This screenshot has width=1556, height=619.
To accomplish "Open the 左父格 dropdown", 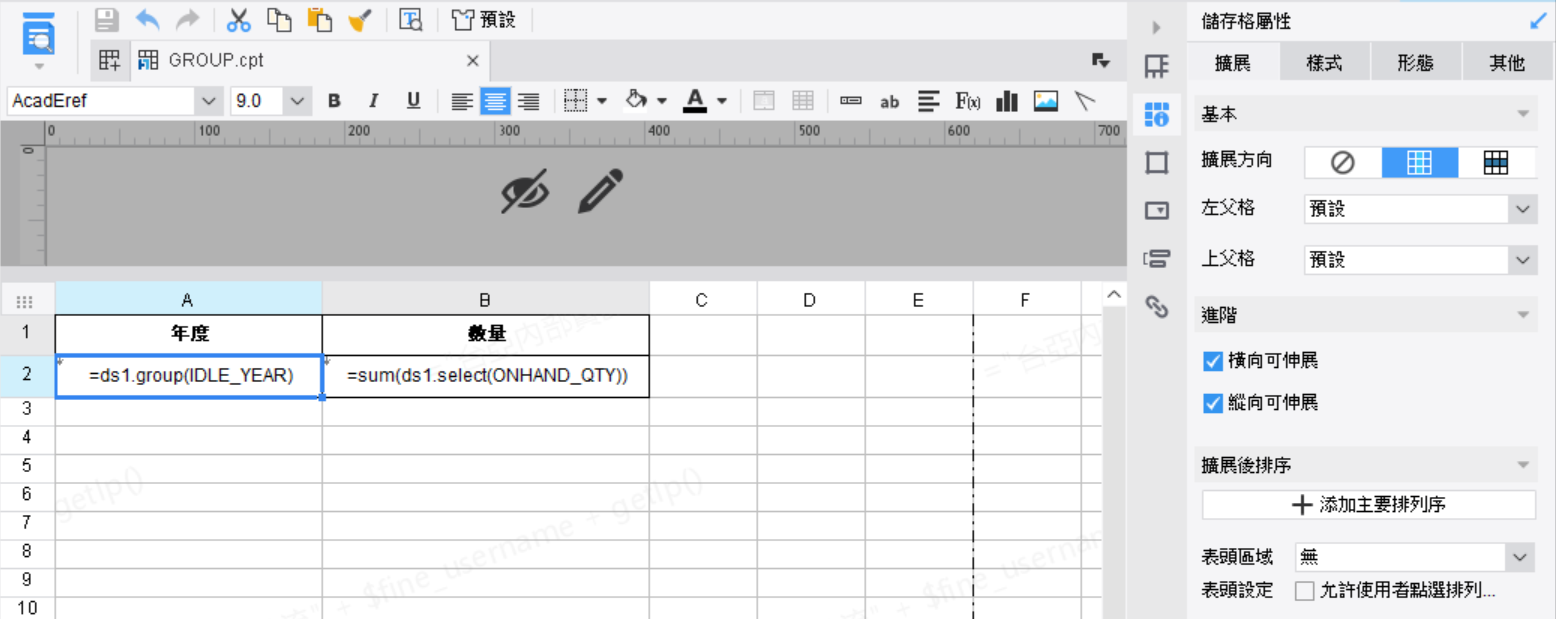I will tap(1419, 209).
